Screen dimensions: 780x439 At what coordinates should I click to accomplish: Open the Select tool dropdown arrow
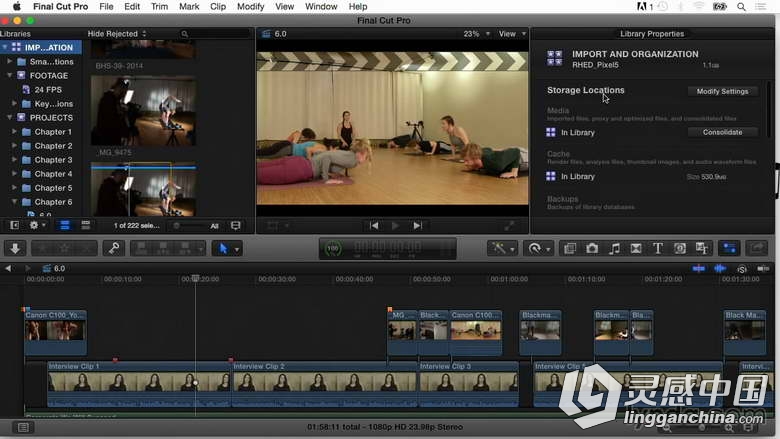[237, 249]
